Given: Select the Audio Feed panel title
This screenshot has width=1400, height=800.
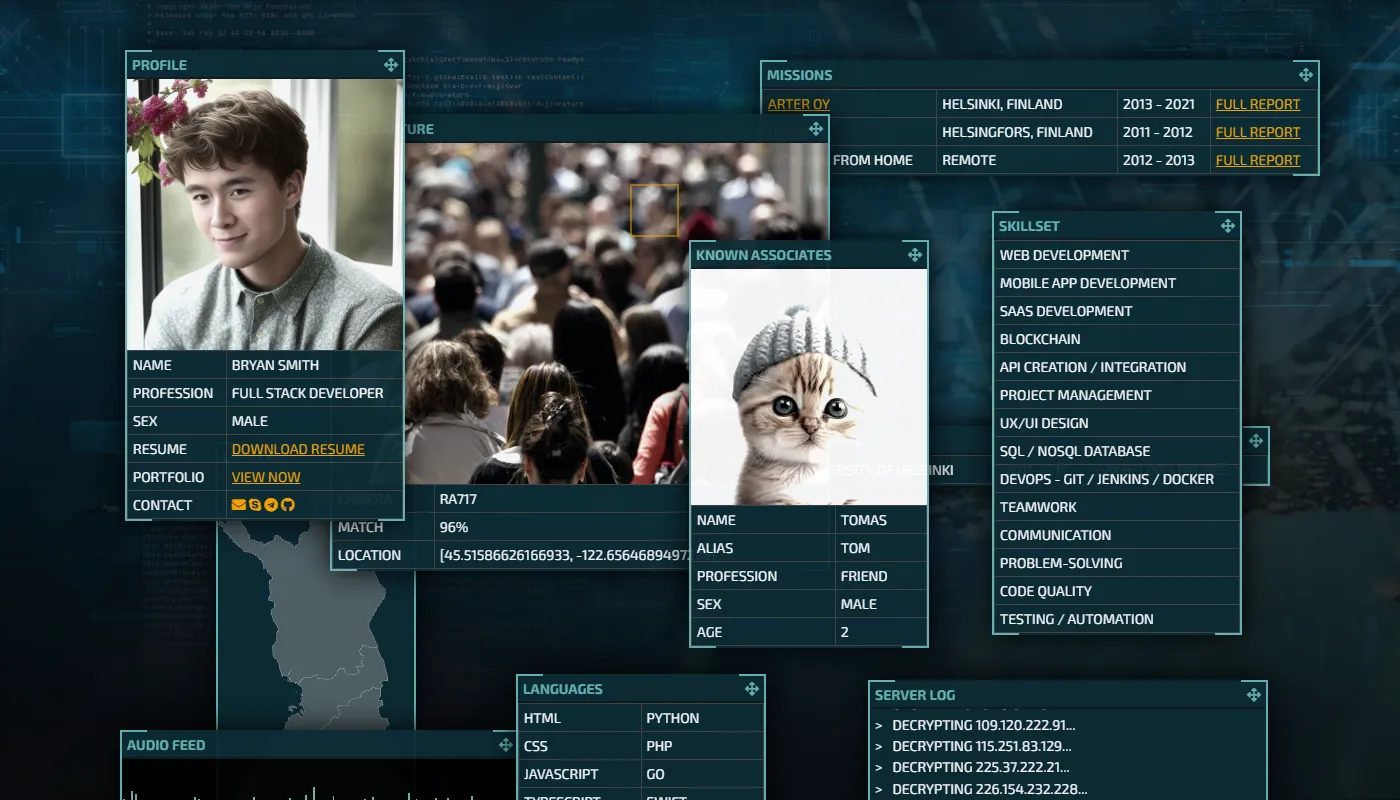Looking at the screenshot, I should [x=166, y=745].
